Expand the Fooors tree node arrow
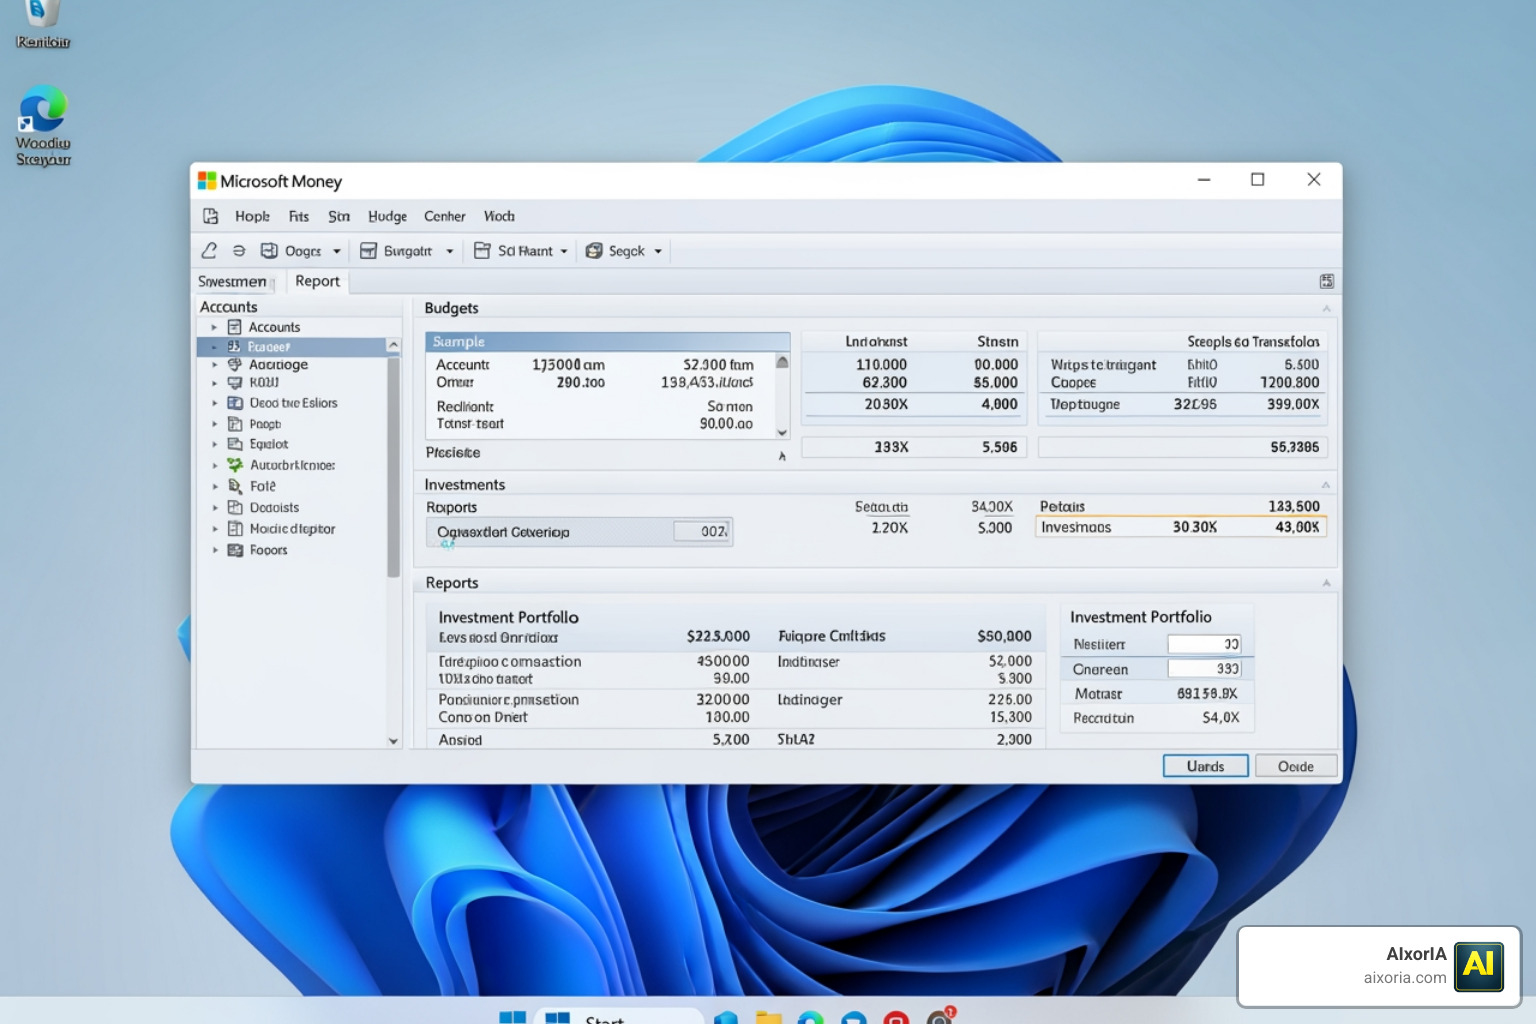This screenshot has width=1536, height=1024. pyautogui.click(x=214, y=550)
